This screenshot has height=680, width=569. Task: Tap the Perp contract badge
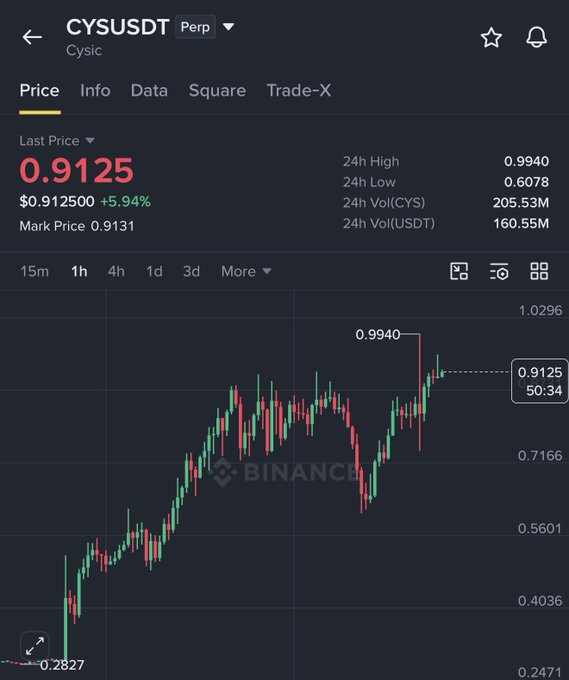(x=195, y=27)
